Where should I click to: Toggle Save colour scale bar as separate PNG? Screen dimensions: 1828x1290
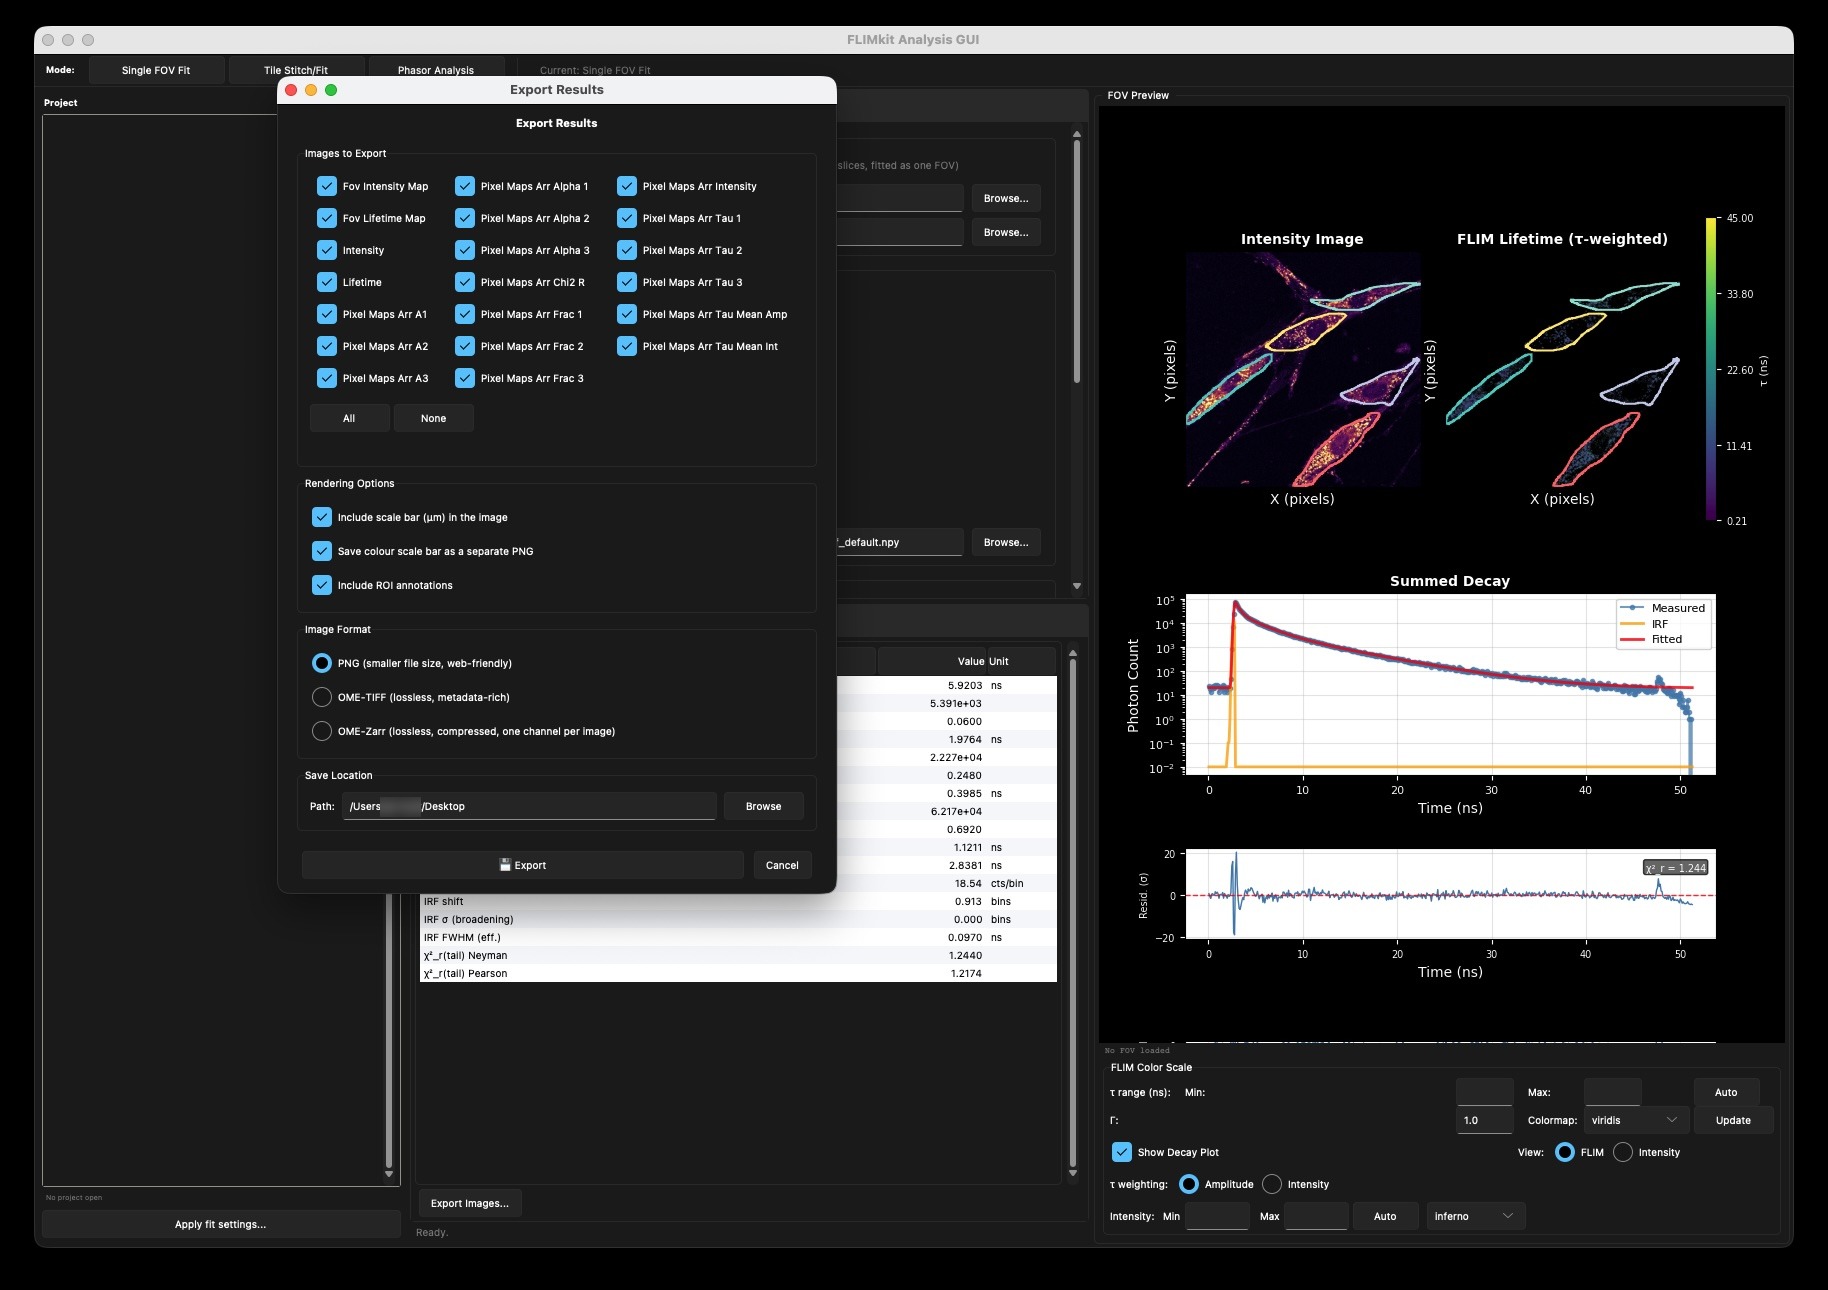click(x=322, y=551)
